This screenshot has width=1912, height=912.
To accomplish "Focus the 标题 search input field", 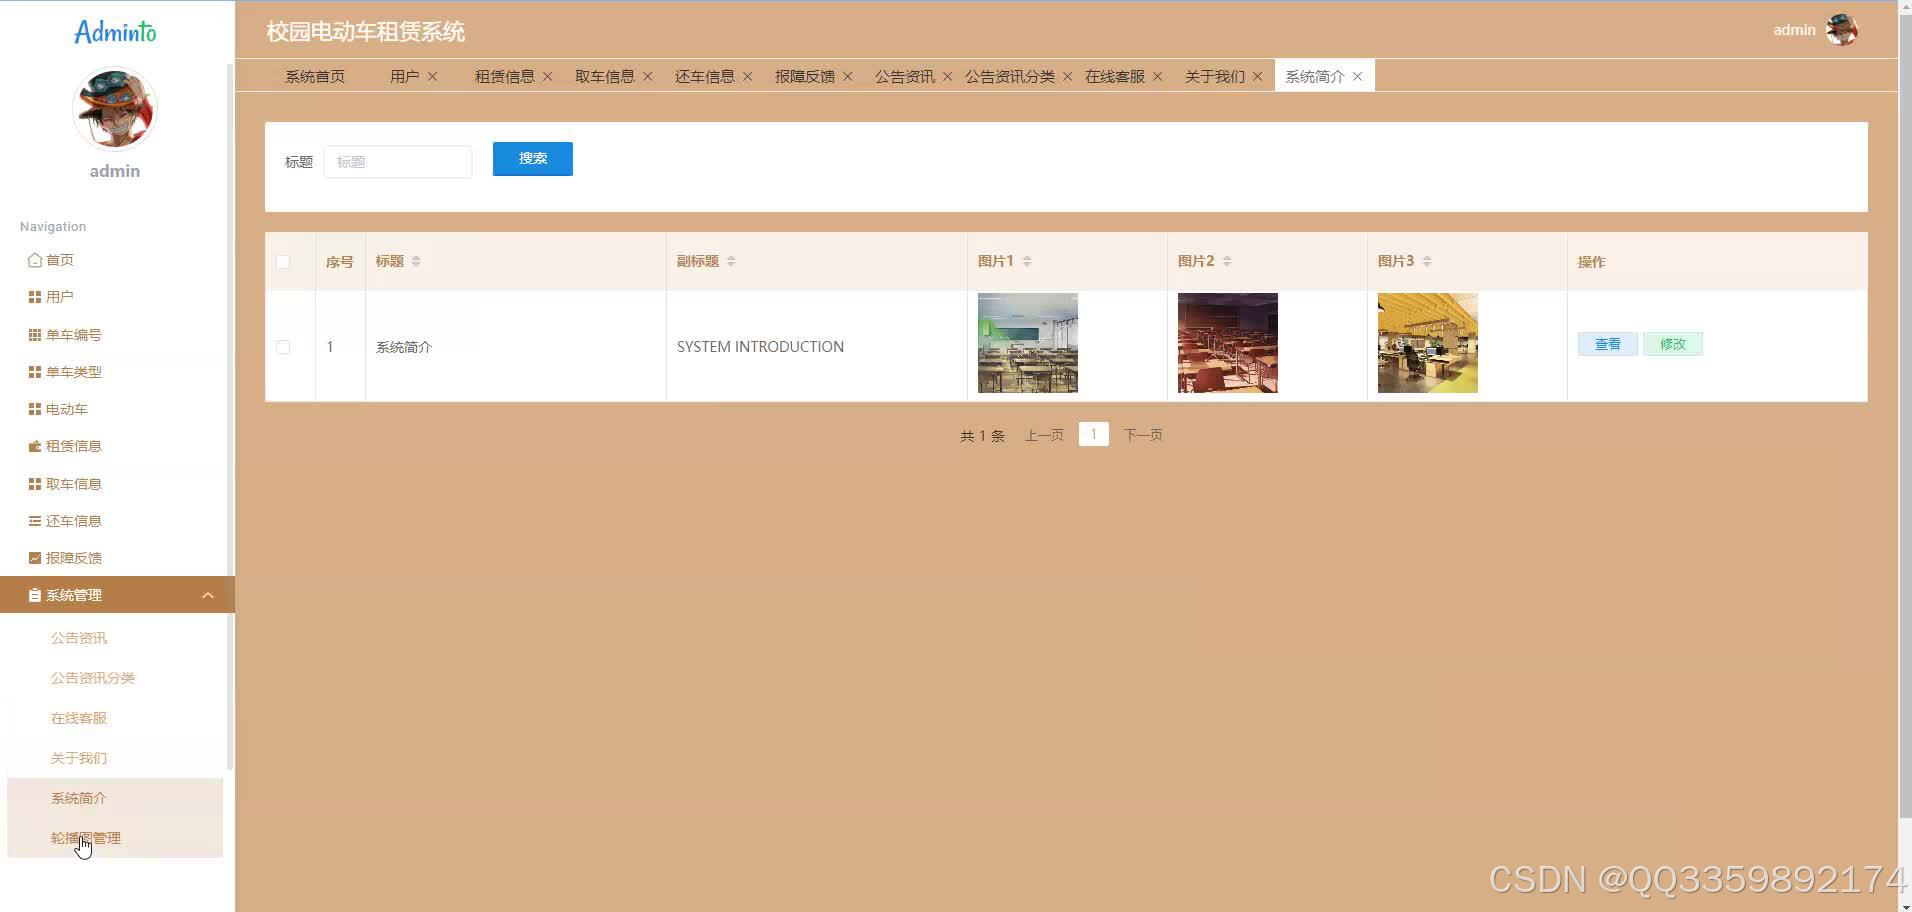I will click(x=398, y=162).
